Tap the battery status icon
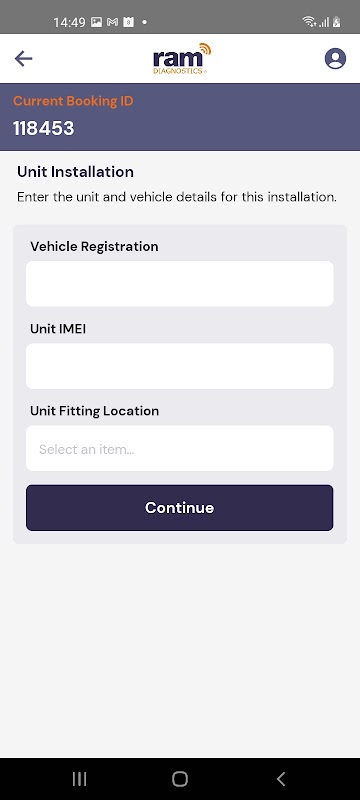Viewport: 360px width, 800px height. click(337, 21)
